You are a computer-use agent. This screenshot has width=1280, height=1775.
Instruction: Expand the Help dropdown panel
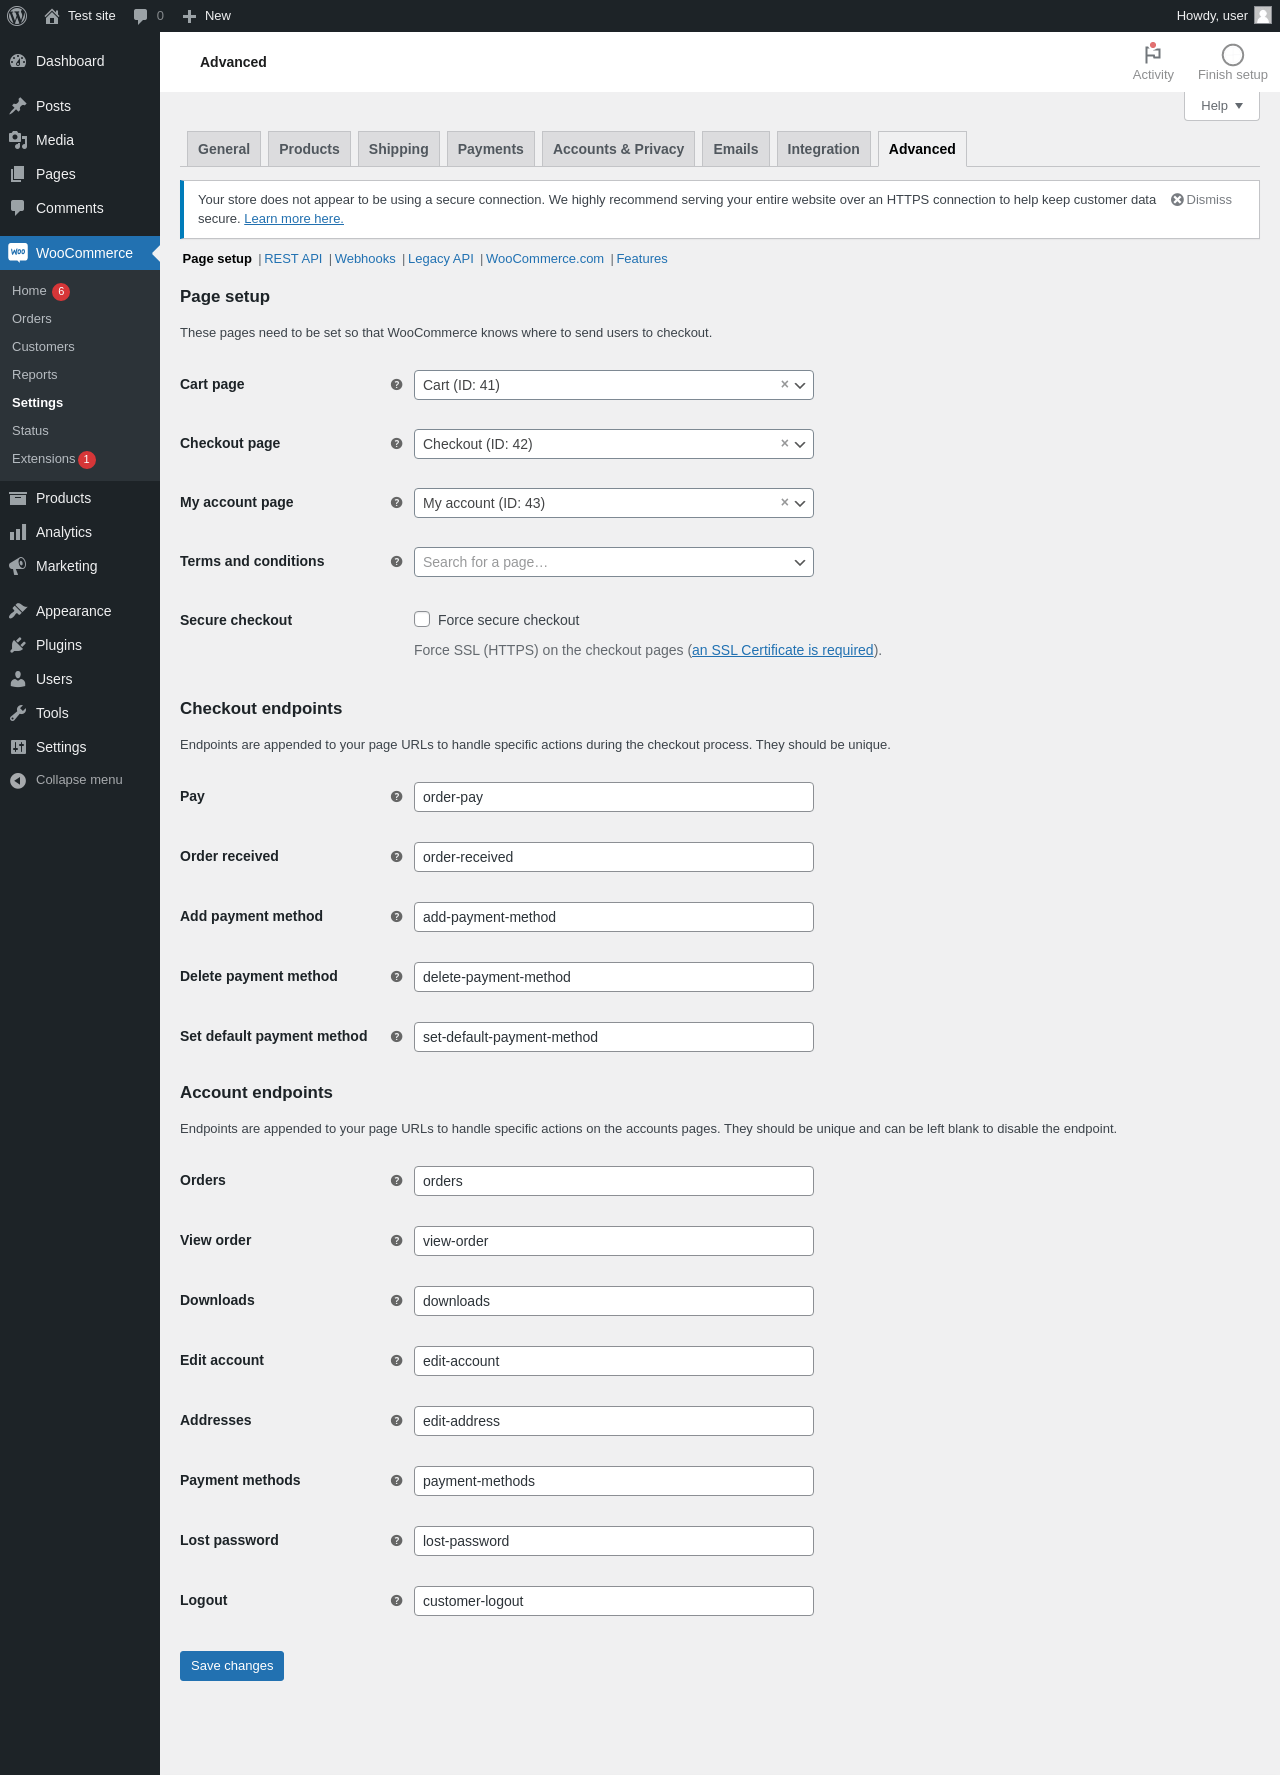point(1221,106)
